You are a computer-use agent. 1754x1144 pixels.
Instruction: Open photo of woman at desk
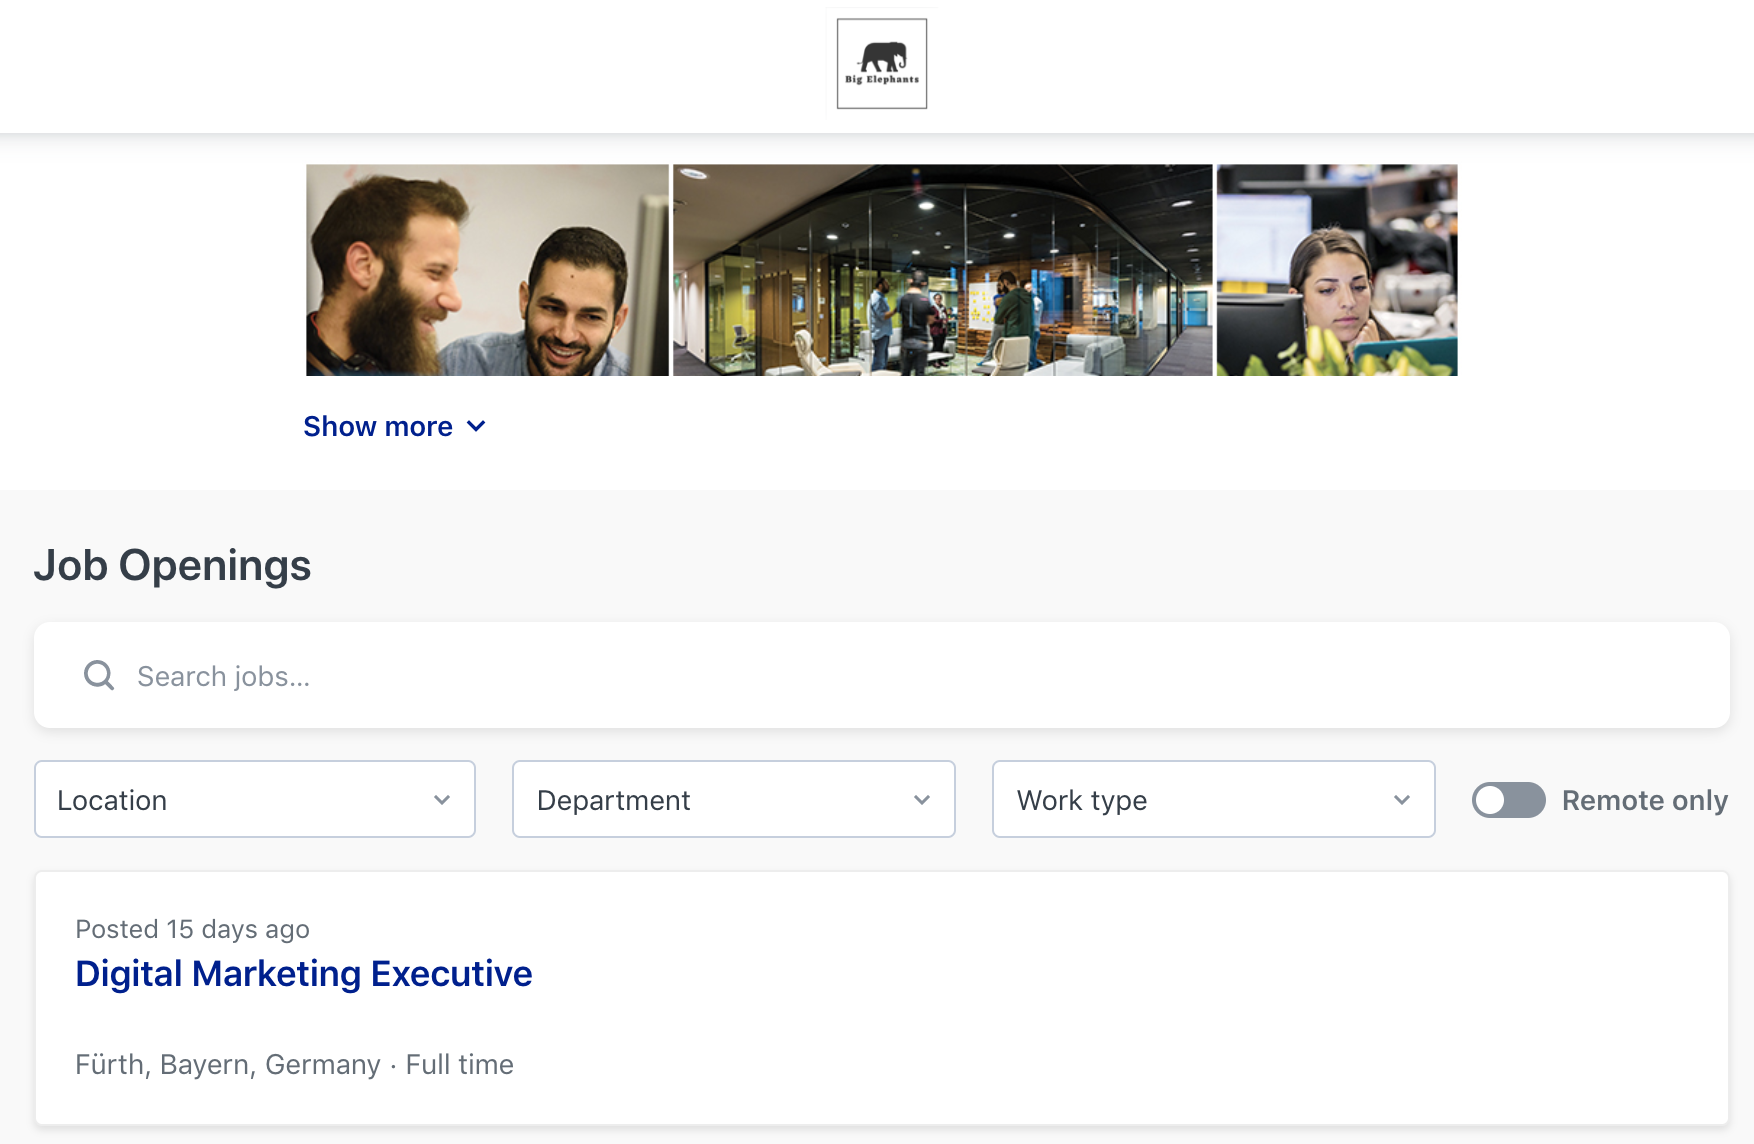point(1337,270)
